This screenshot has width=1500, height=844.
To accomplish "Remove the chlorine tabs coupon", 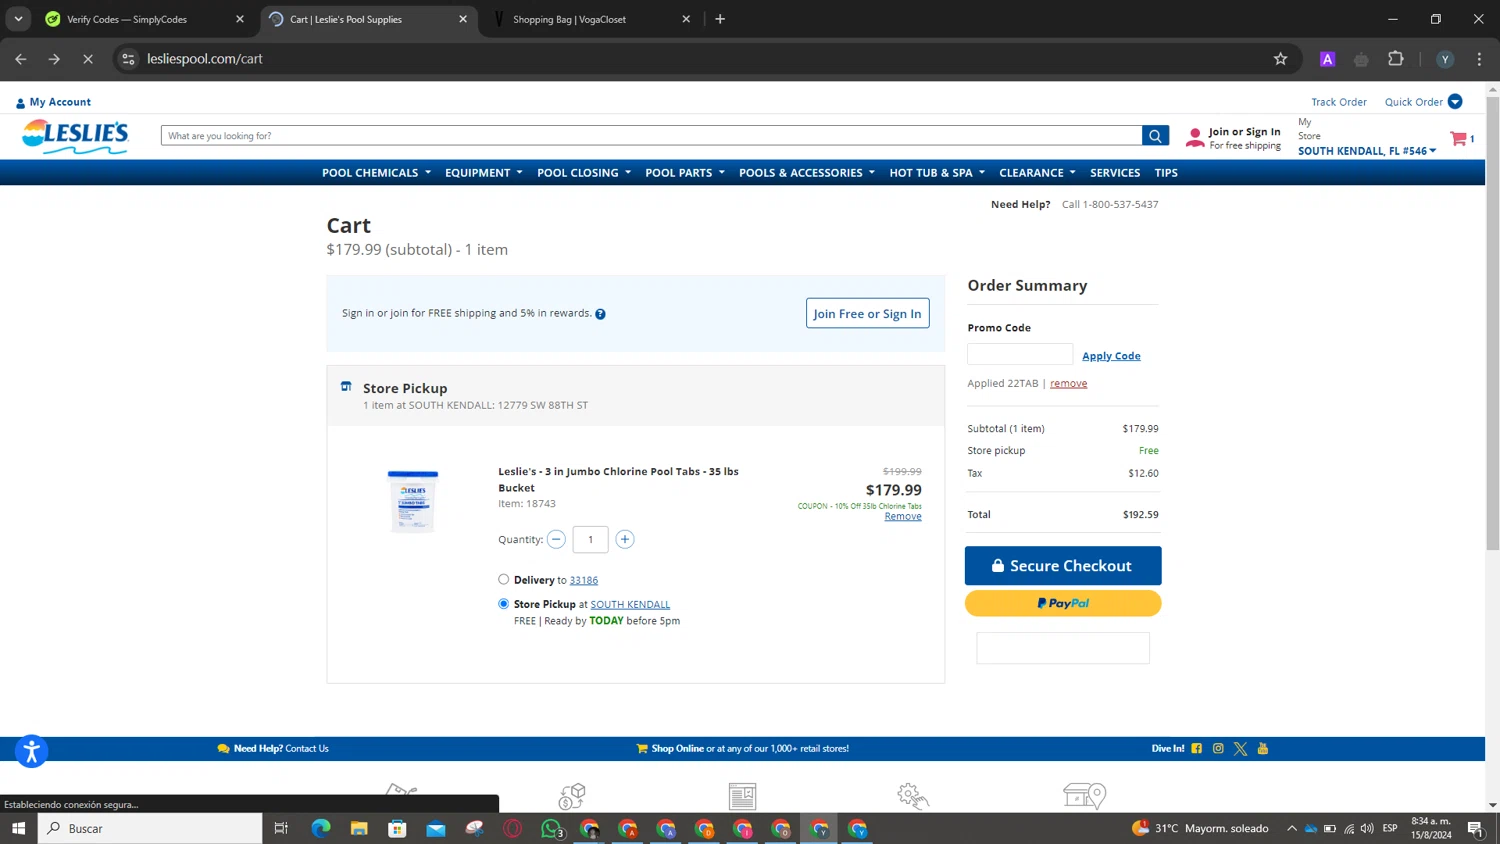I will coord(903,516).
